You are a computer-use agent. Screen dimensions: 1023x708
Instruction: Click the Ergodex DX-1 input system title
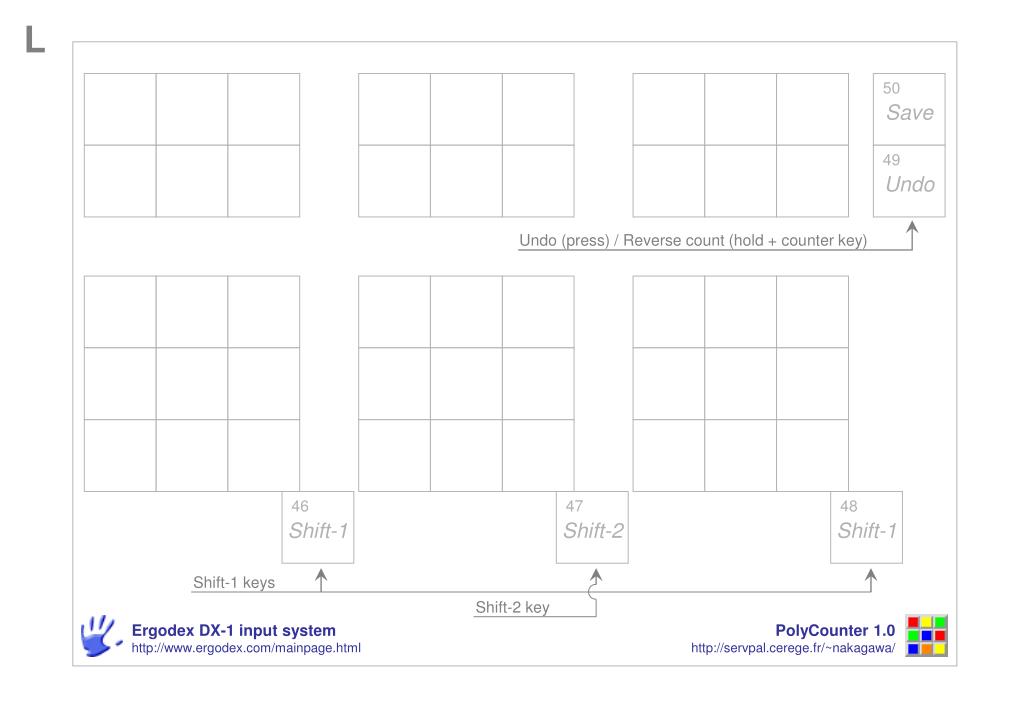click(234, 630)
